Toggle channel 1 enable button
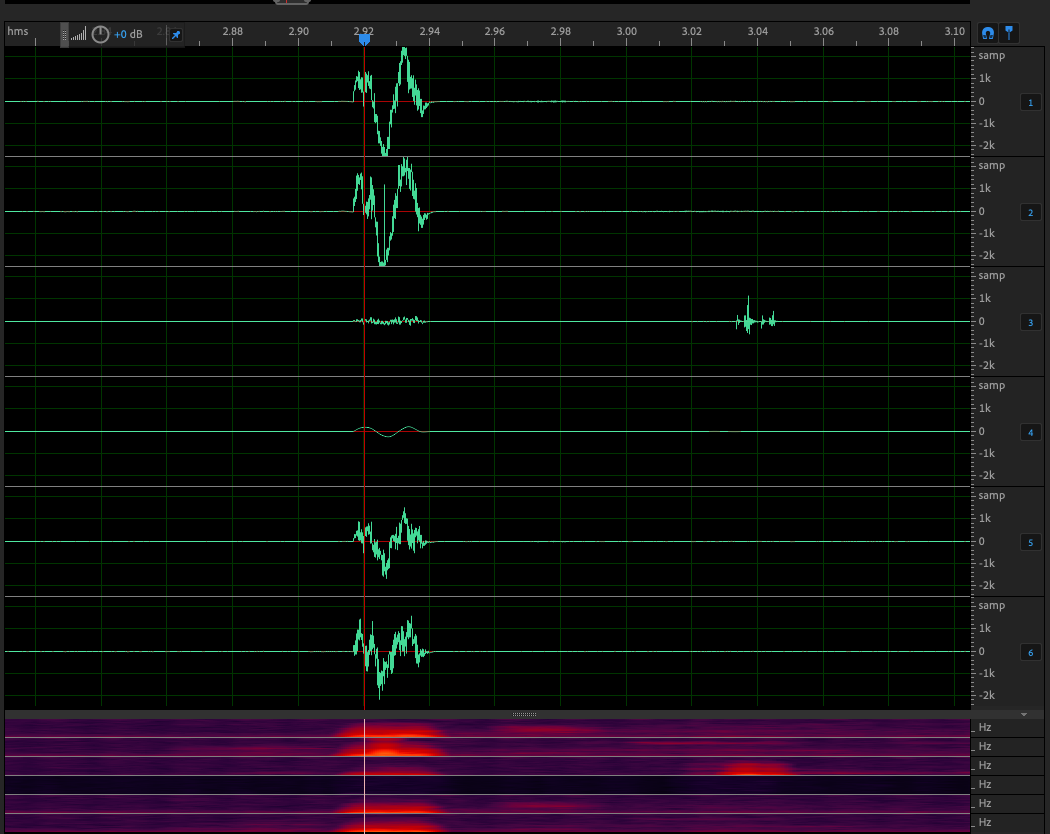The width and height of the screenshot is (1050, 834). (1030, 103)
